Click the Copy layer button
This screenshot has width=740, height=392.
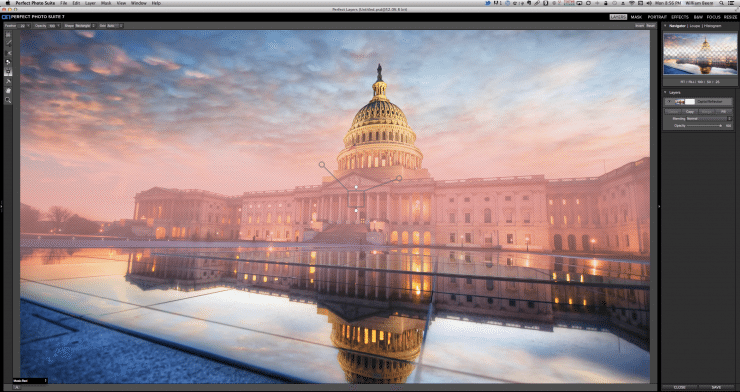[690, 112]
